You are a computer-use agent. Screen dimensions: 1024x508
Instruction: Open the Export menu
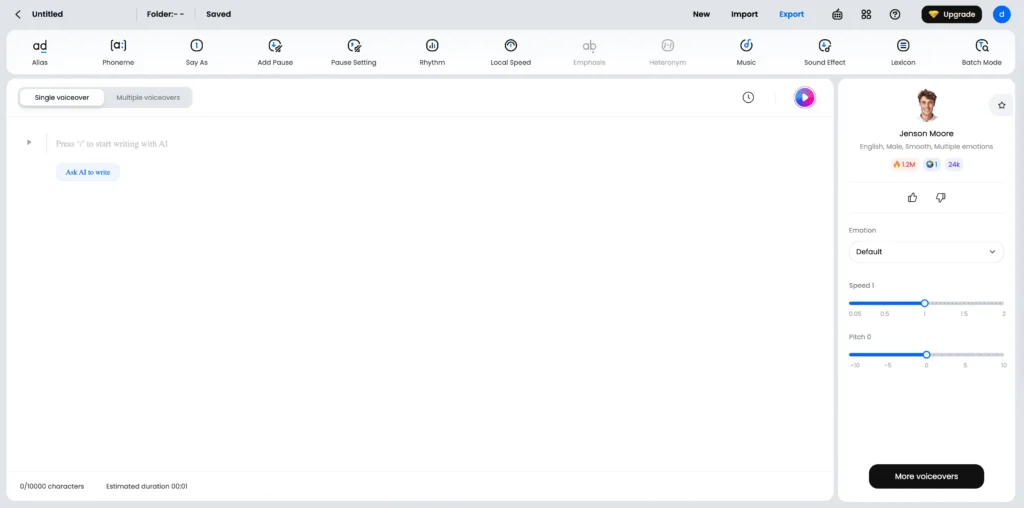791,15
